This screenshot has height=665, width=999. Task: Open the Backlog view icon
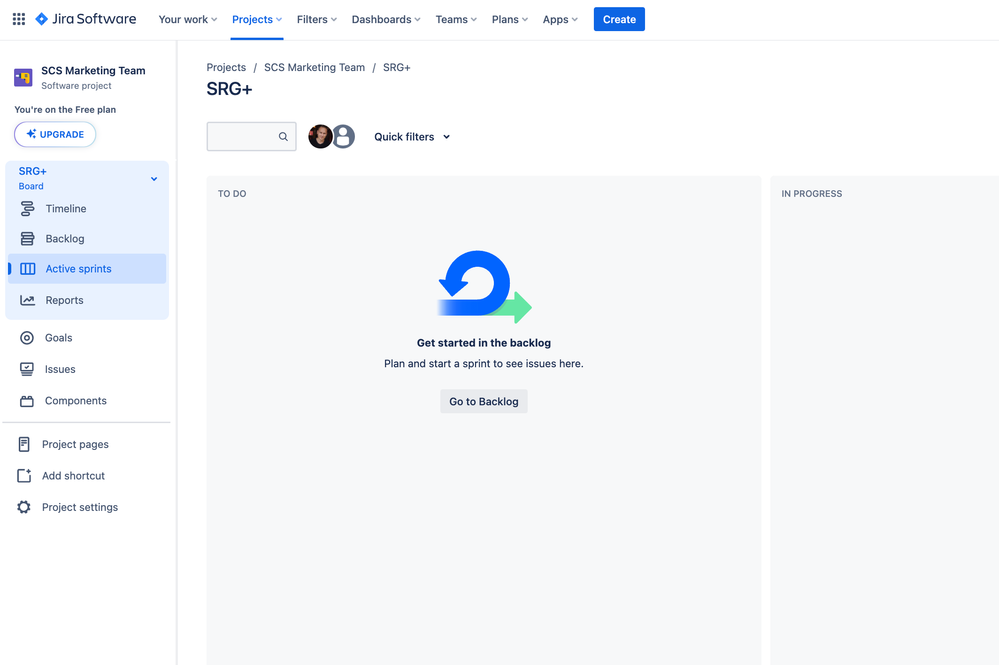click(x=27, y=239)
